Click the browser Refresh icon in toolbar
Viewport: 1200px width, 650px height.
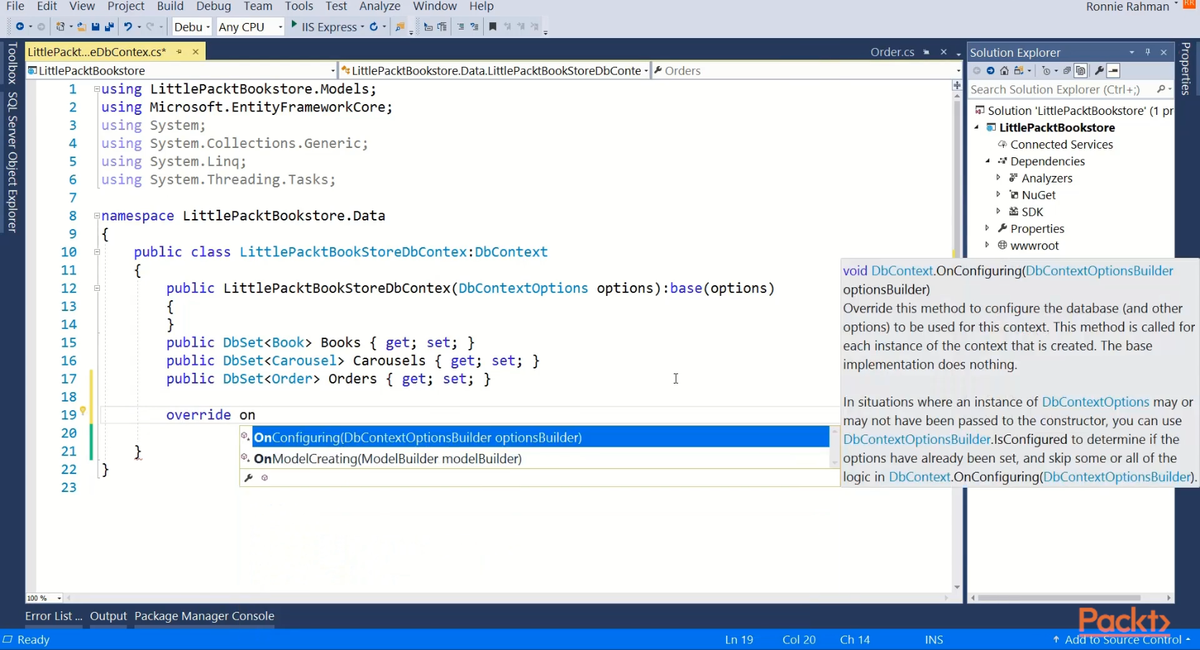click(375, 27)
